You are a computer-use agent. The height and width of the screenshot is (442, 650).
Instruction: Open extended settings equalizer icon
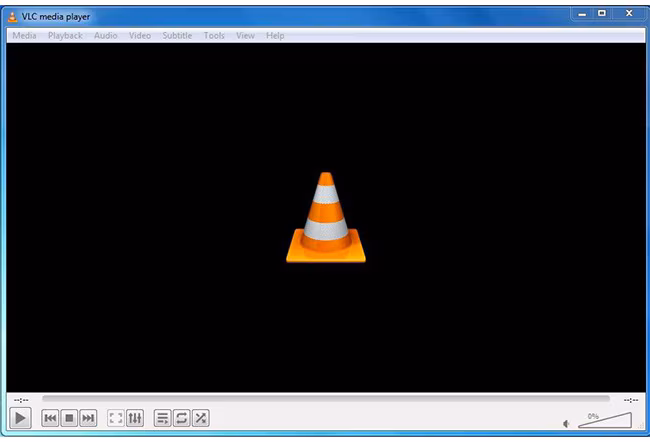click(x=135, y=418)
